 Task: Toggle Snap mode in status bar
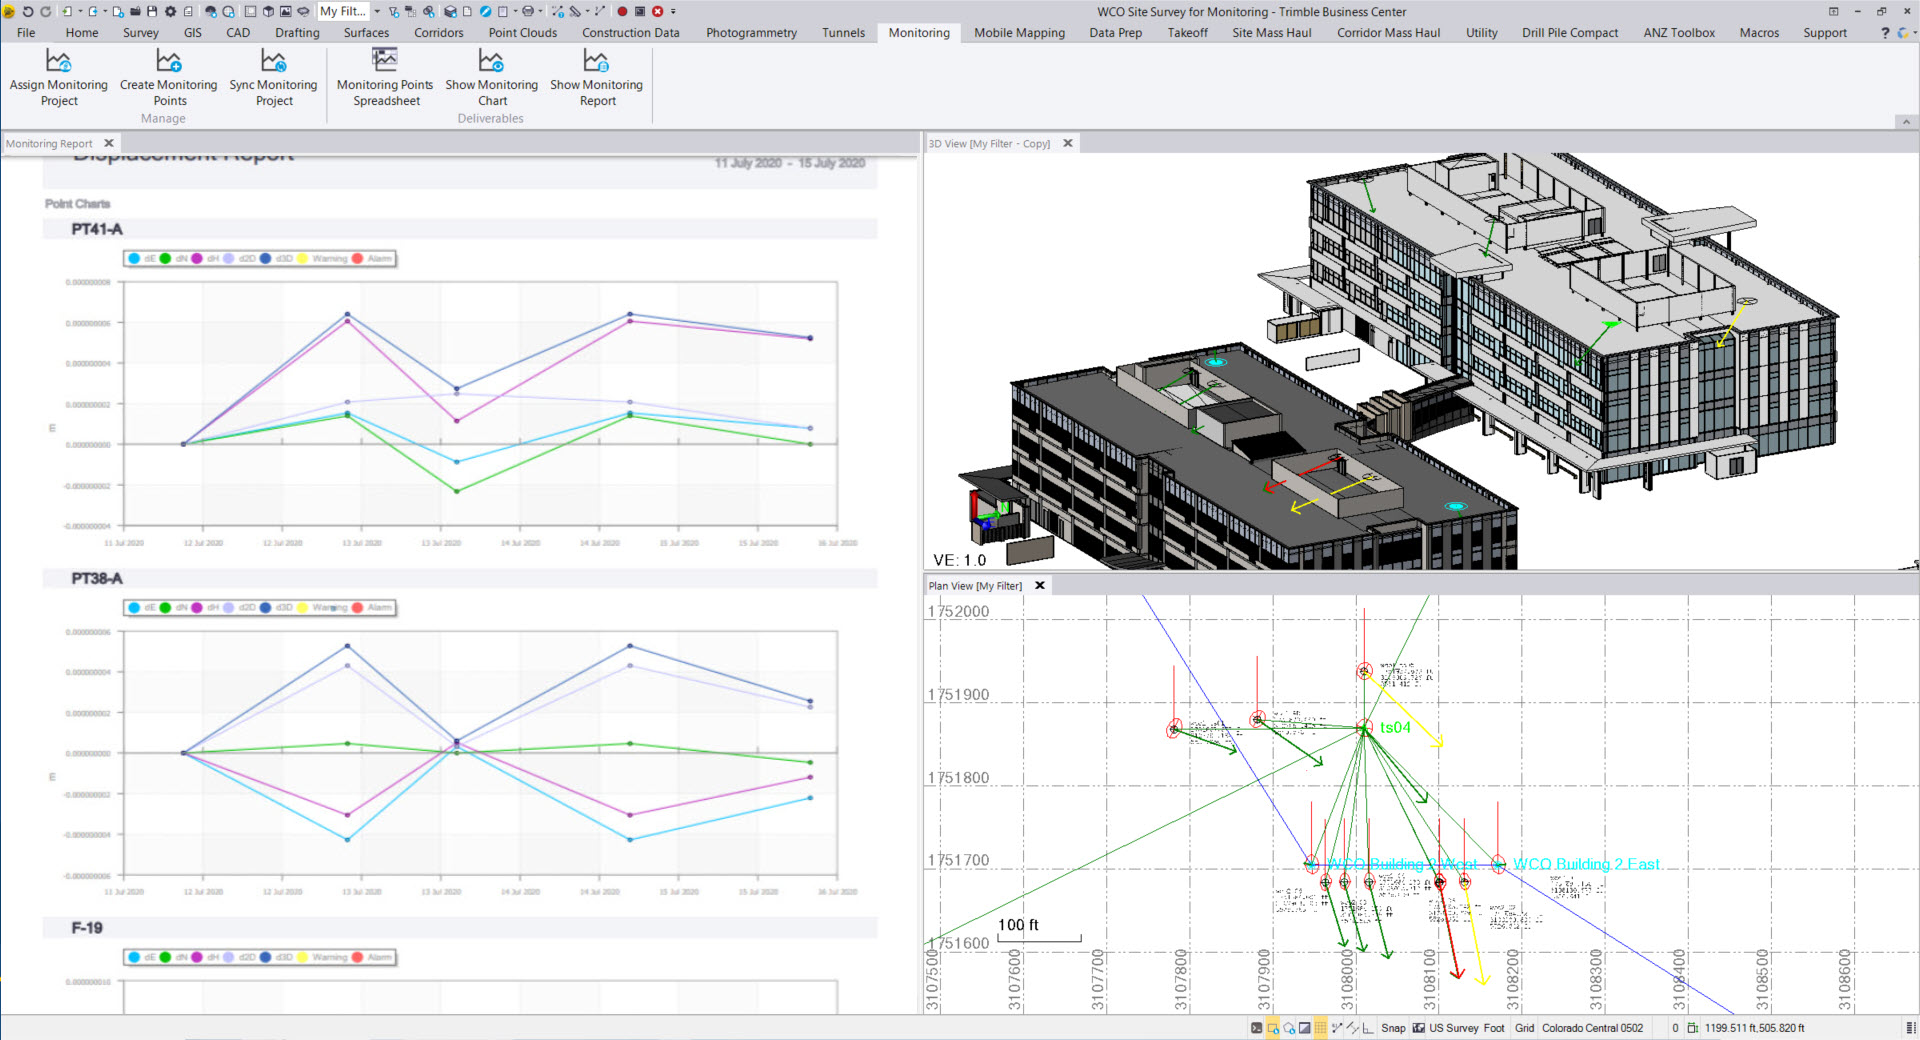coord(1392,1028)
